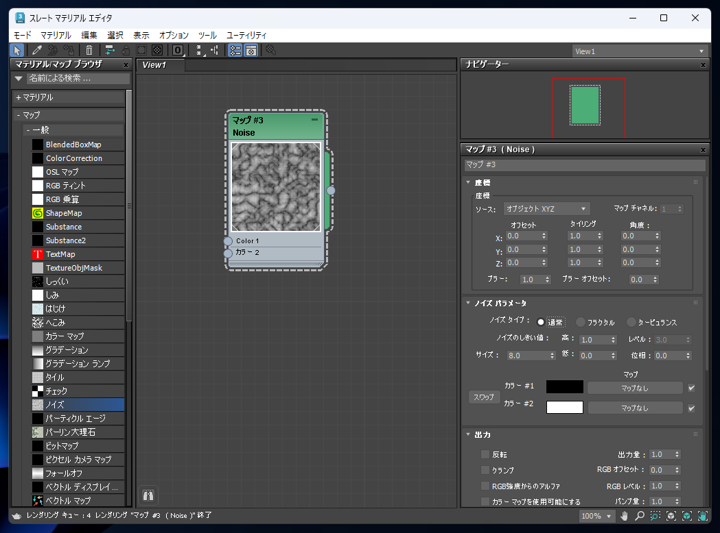Collapse the ノイズ パラメータ rollout
This screenshot has width=720, height=533.
coord(468,303)
